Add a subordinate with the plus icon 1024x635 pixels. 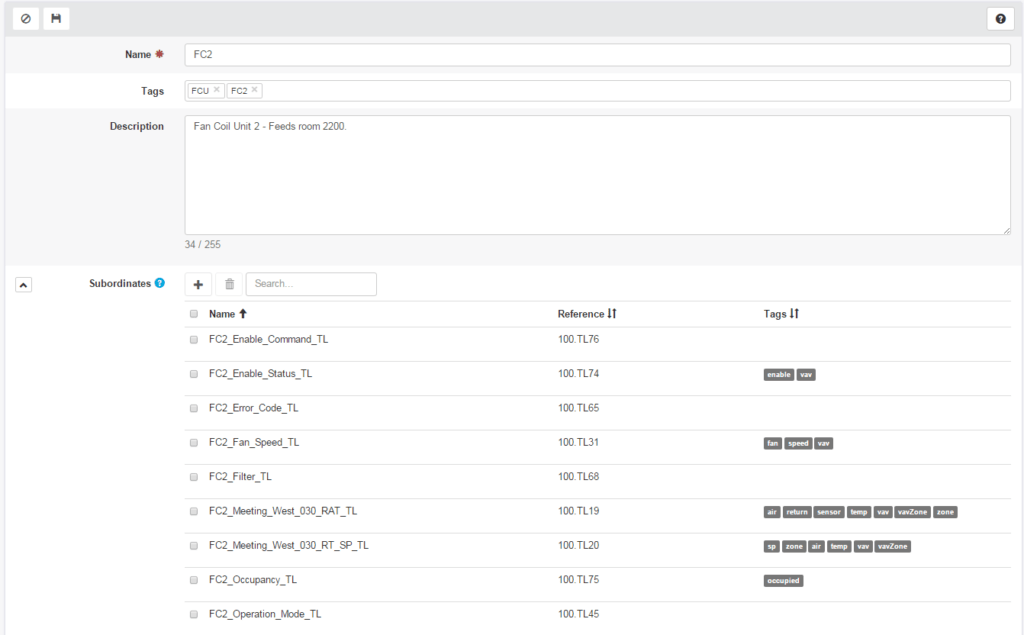tap(198, 284)
